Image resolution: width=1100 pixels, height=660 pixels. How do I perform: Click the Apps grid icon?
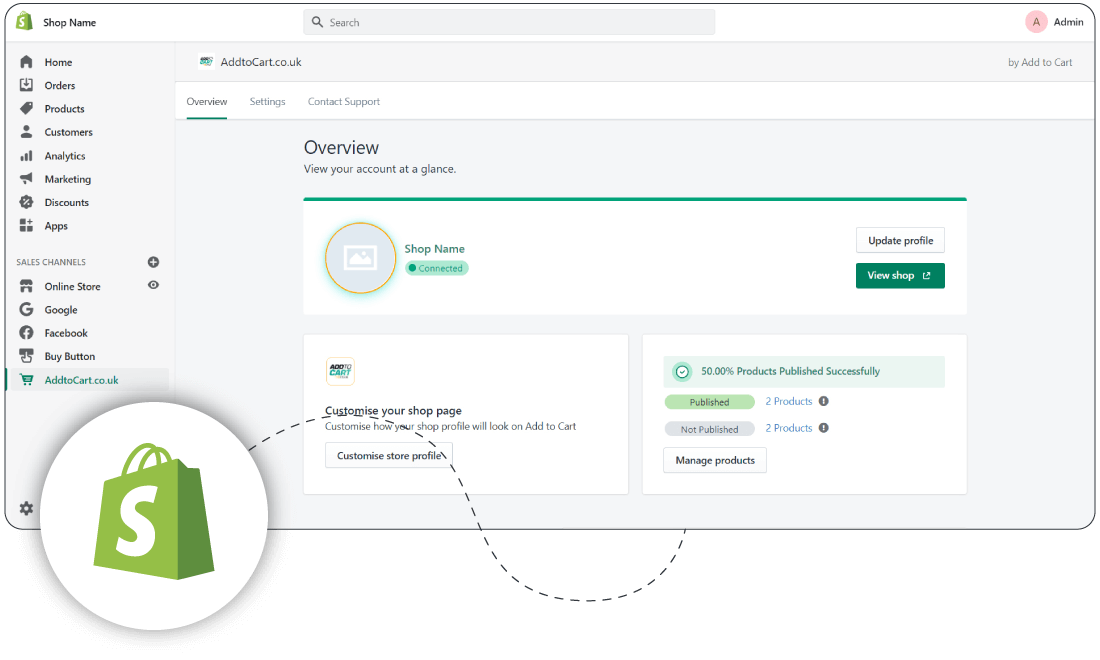pyautogui.click(x=26, y=225)
